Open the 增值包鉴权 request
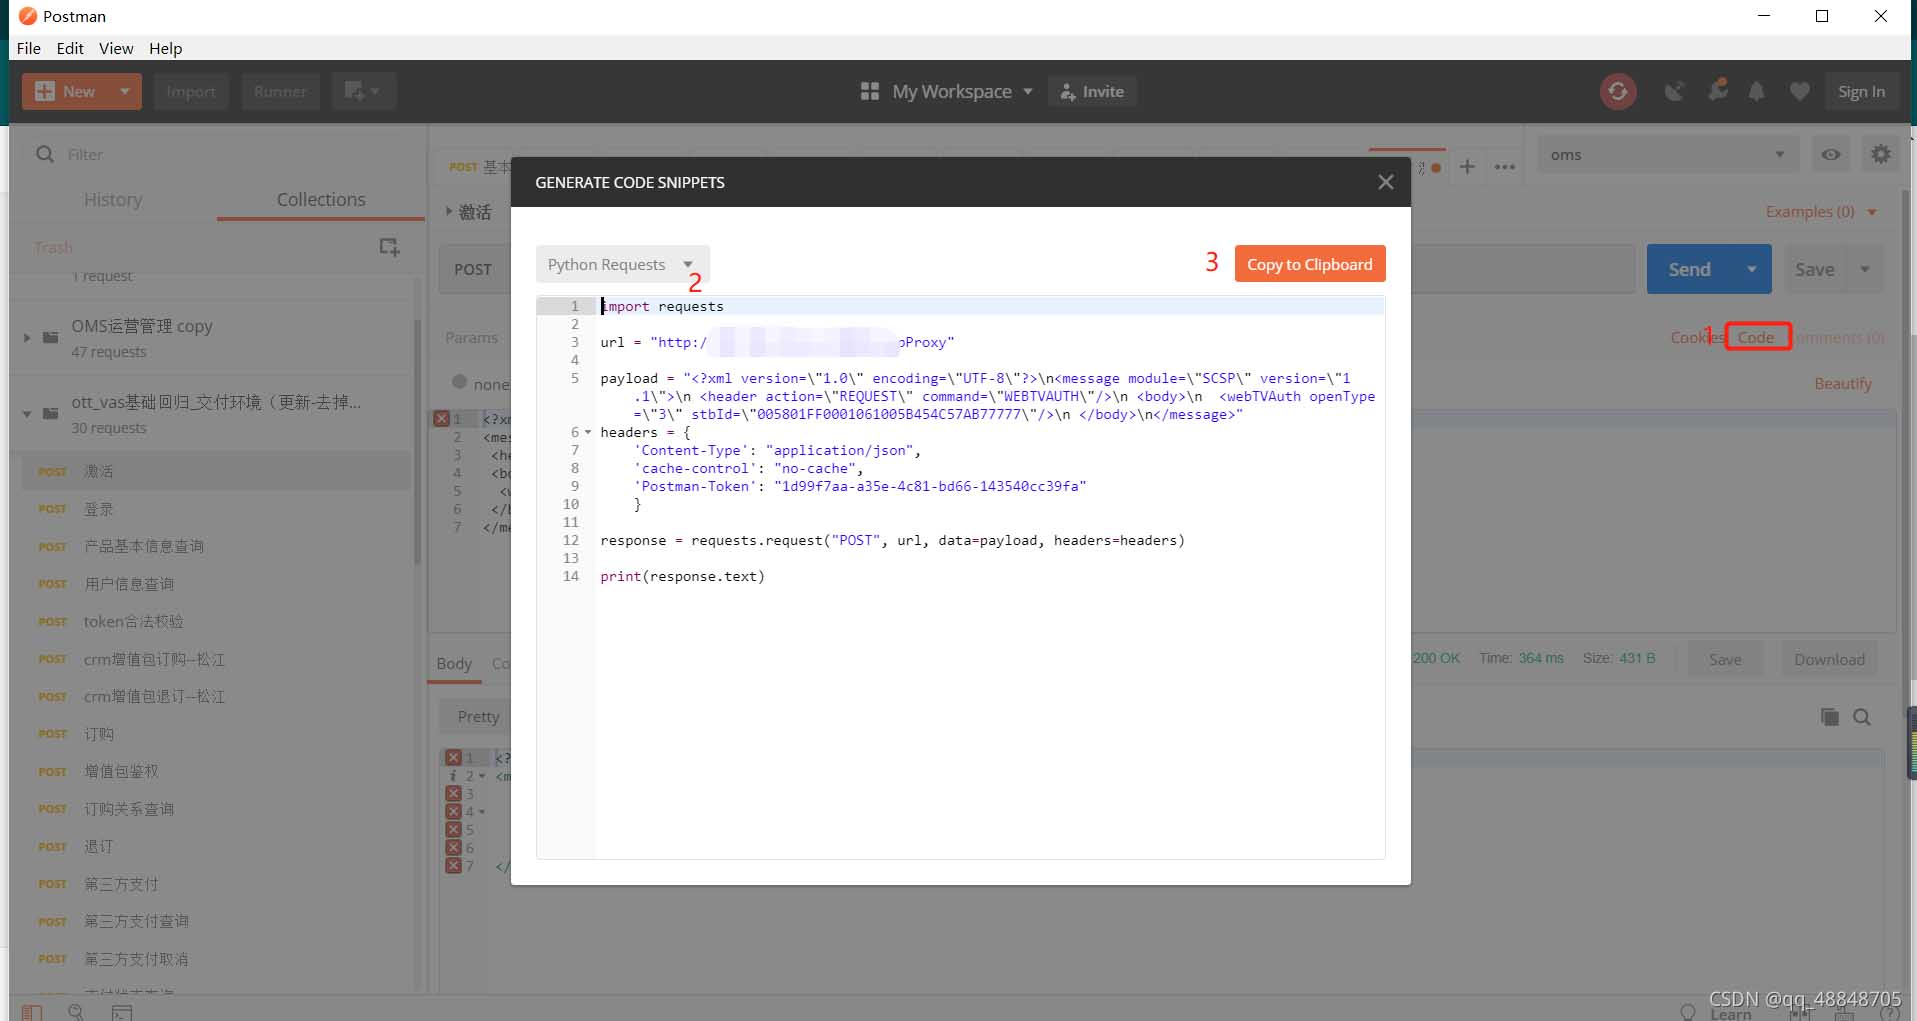Viewport: 1917px width, 1021px height. tap(216, 771)
